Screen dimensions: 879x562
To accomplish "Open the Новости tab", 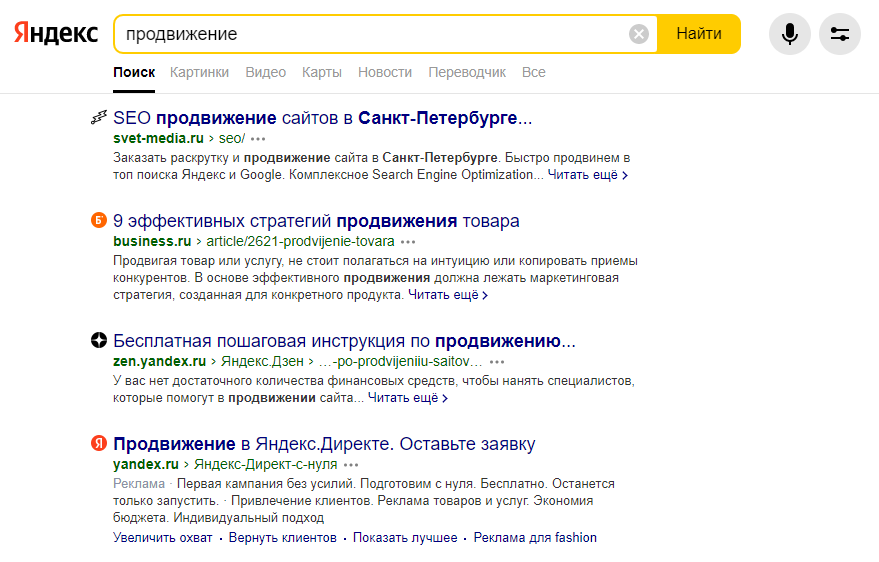I will [x=385, y=72].
